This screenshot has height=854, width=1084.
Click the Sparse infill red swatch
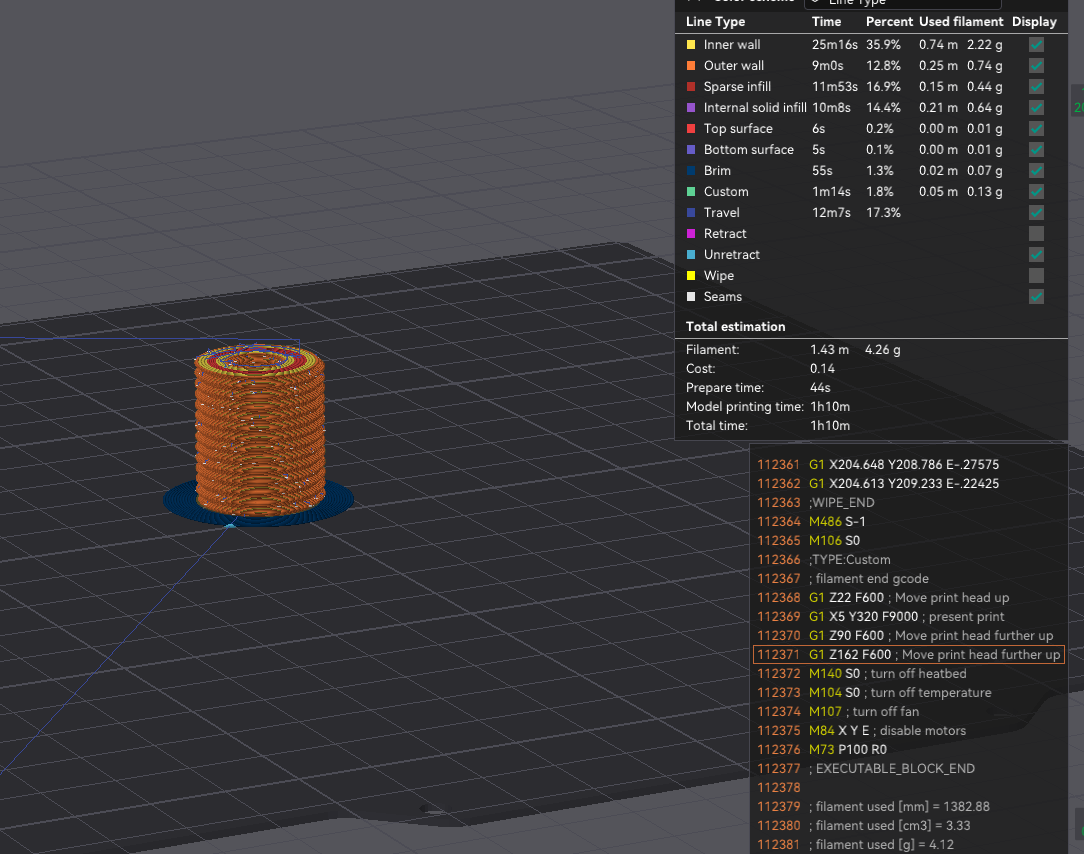click(x=691, y=86)
